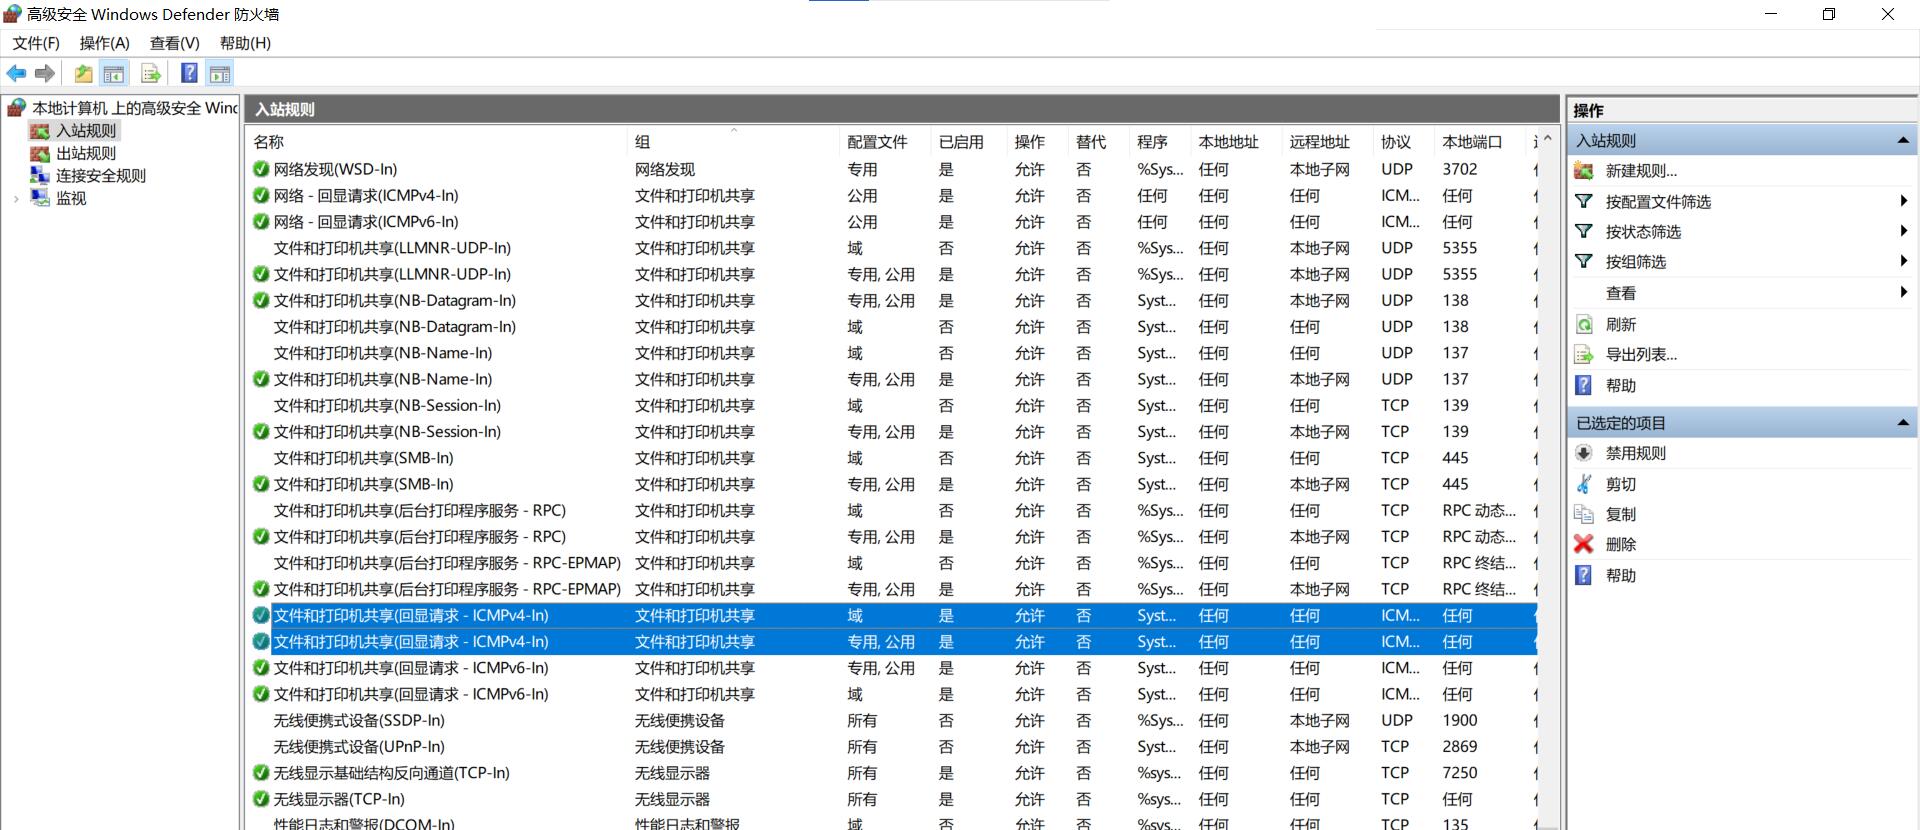Open the 帮助(H) menu
This screenshot has height=830, width=1920.
(x=245, y=43)
